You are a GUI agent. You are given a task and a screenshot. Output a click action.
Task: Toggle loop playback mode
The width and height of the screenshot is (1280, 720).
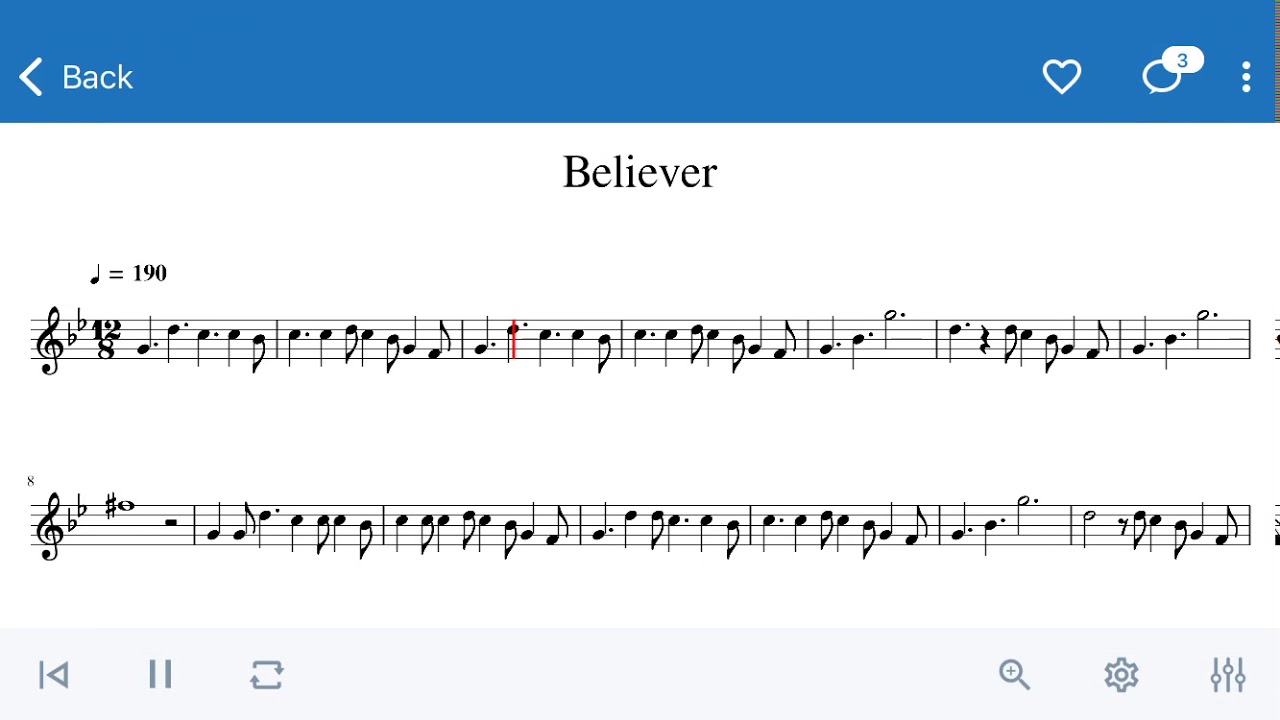(x=267, y=675)
